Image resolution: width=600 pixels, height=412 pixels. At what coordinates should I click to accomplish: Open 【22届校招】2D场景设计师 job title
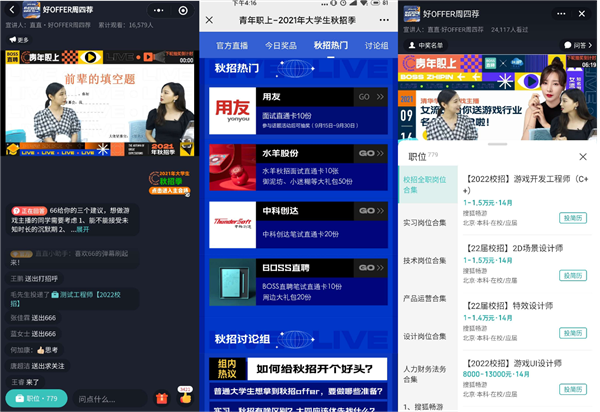[x=514, y=248]
